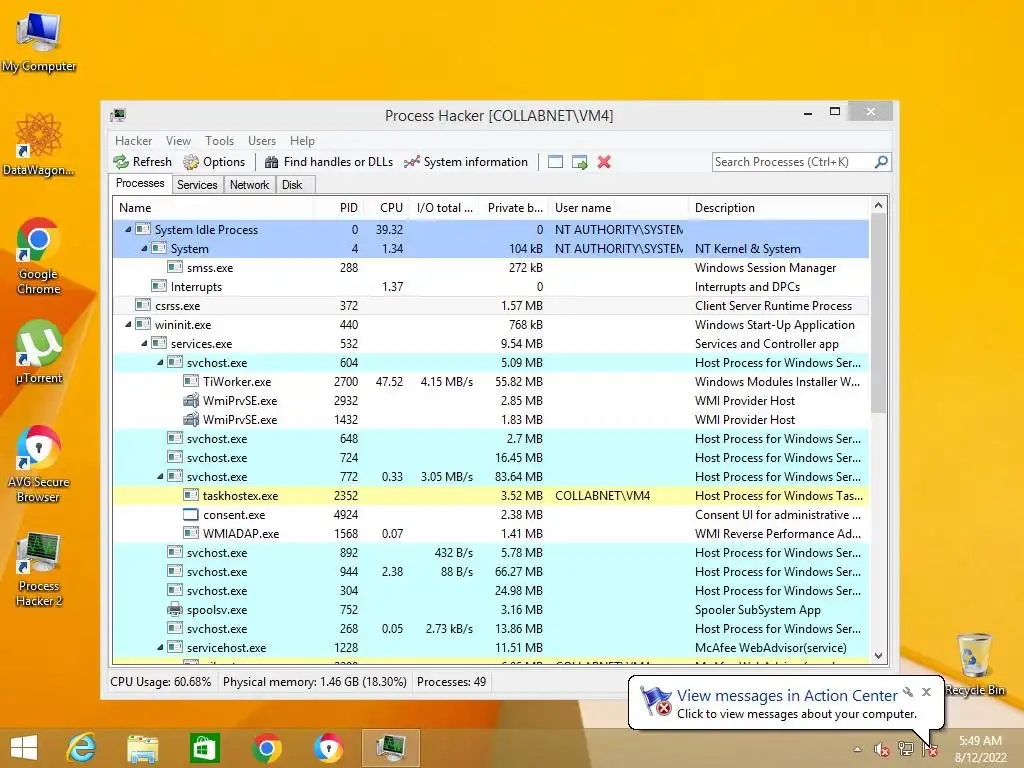This screenshot has height=768, width=1024.
Task: Click the Refresh toolbar icon
Action: point(121,162)
